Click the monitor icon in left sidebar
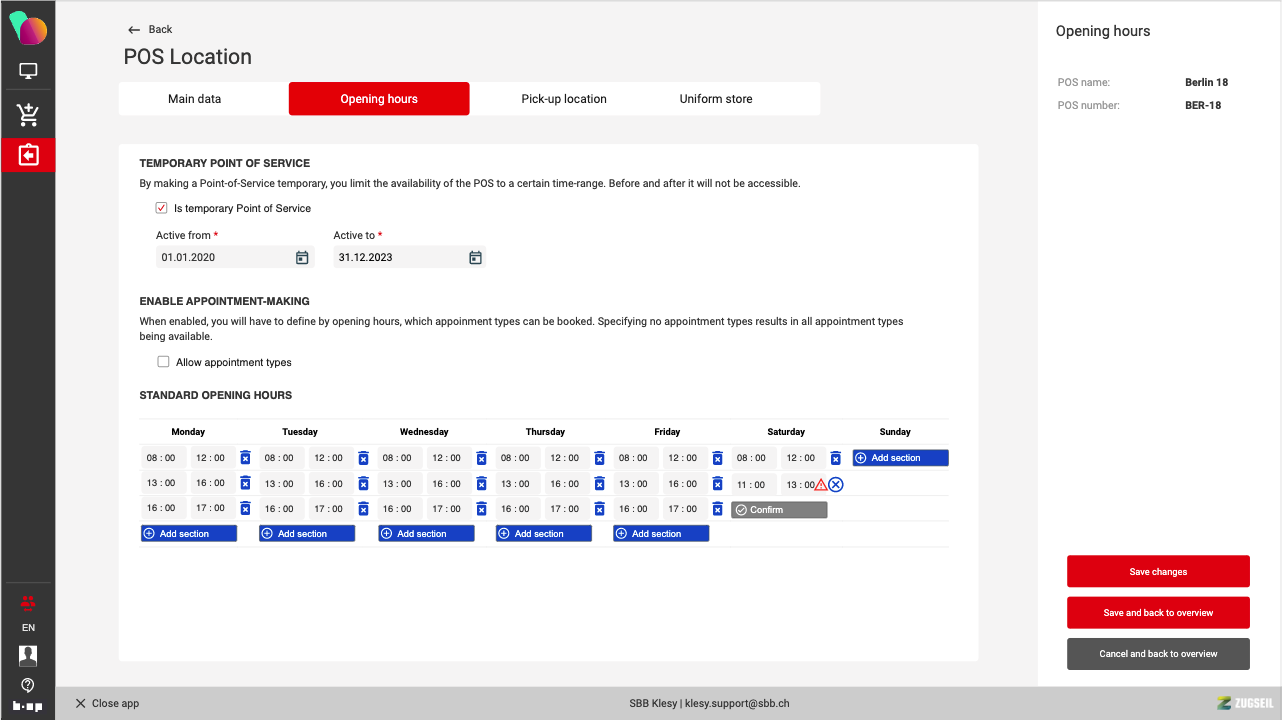 pos(28,71)
